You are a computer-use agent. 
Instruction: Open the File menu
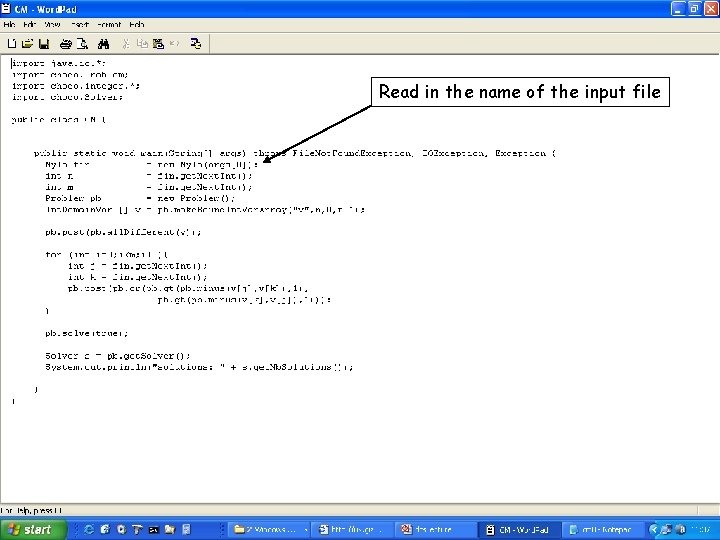[9, 24]
